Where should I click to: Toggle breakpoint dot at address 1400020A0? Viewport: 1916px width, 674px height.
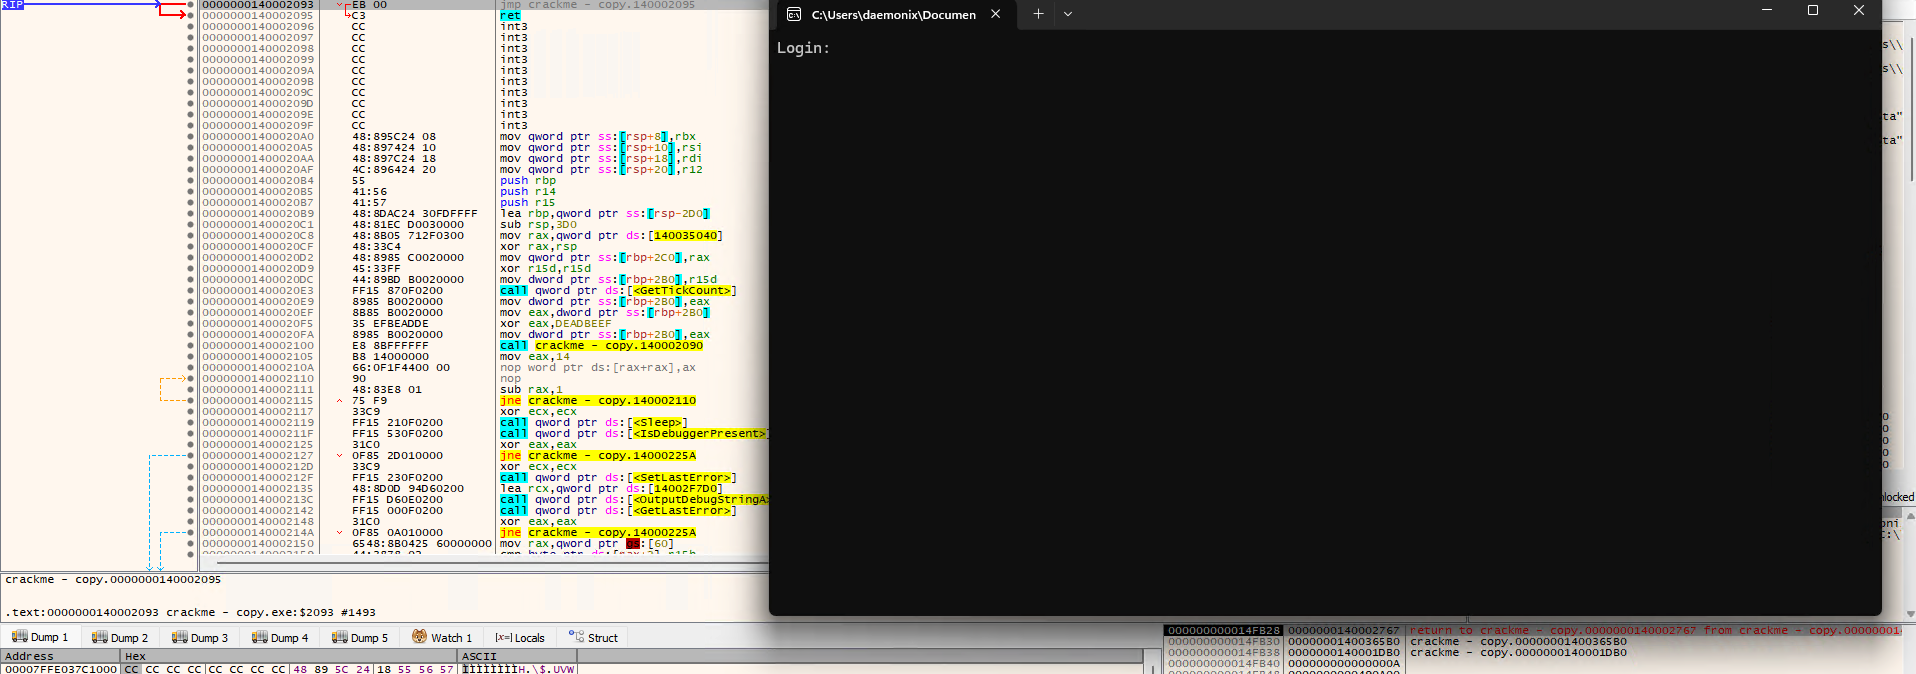(191, 137)
